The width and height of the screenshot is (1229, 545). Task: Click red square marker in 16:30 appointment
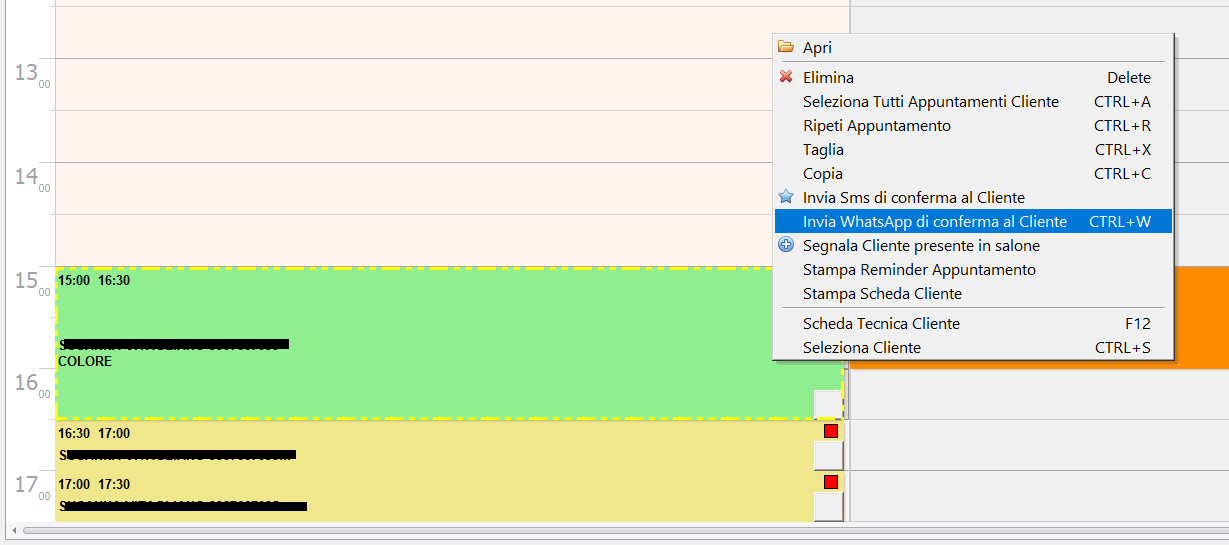[x=830, y=431]
